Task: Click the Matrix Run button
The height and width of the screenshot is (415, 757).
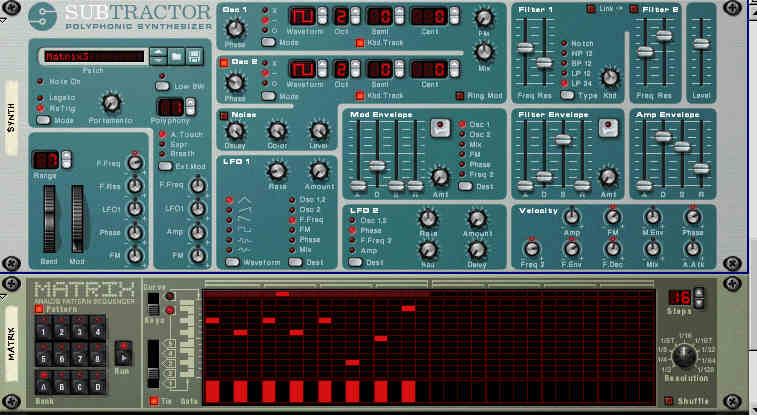Action: pyautogui.click(x=123, y=354)
